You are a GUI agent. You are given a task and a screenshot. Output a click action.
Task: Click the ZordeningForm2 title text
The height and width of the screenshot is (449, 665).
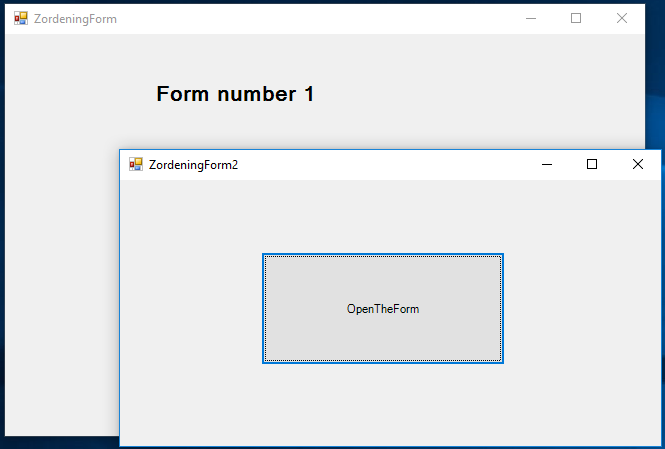point(193,165)
